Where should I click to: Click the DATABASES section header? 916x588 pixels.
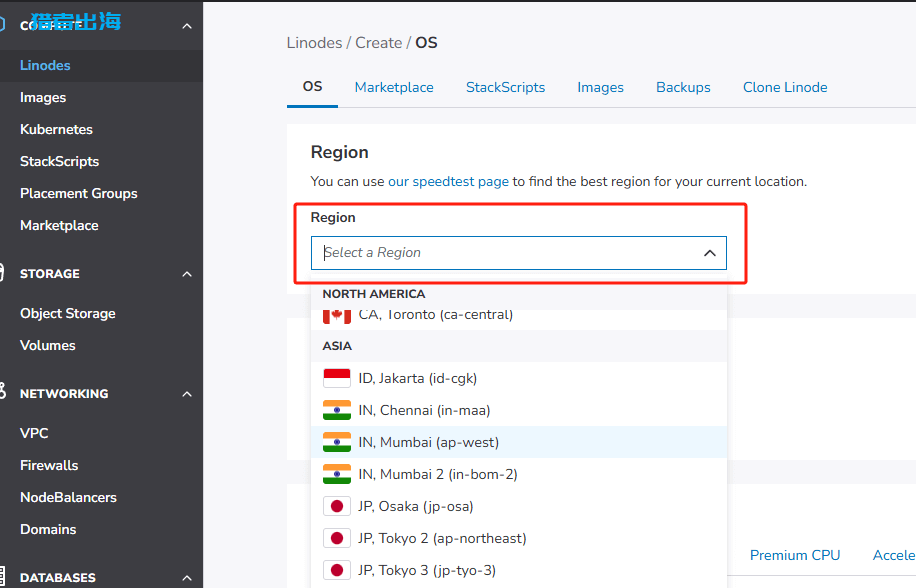coord(58,578)
